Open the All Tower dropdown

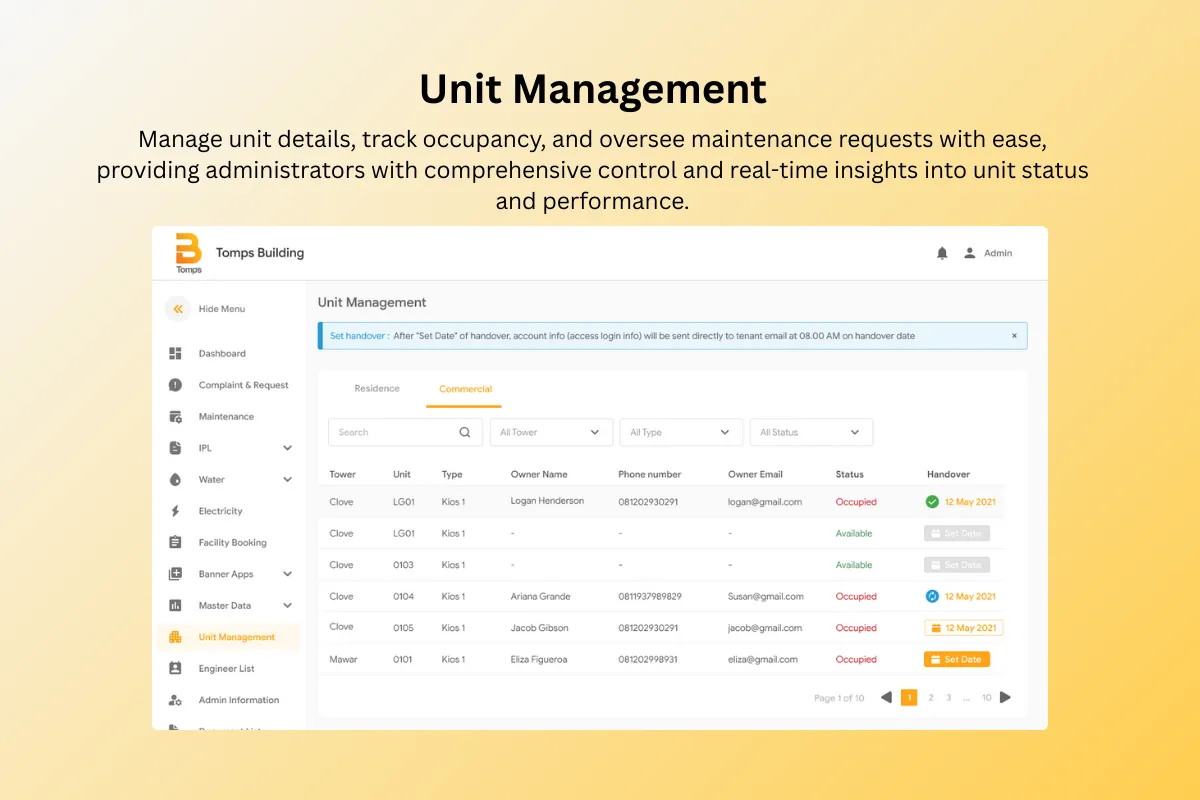pos(549,433)
